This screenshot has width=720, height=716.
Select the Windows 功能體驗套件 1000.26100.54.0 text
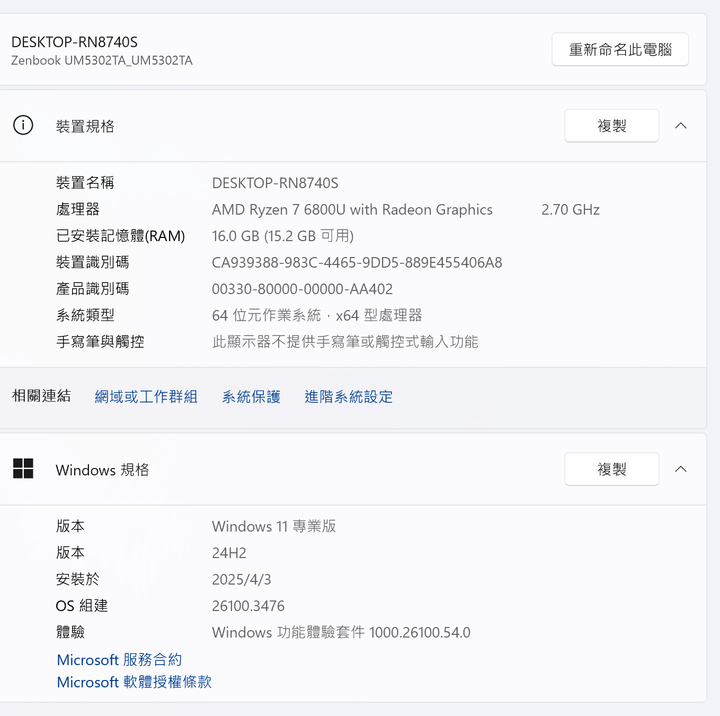341,632
